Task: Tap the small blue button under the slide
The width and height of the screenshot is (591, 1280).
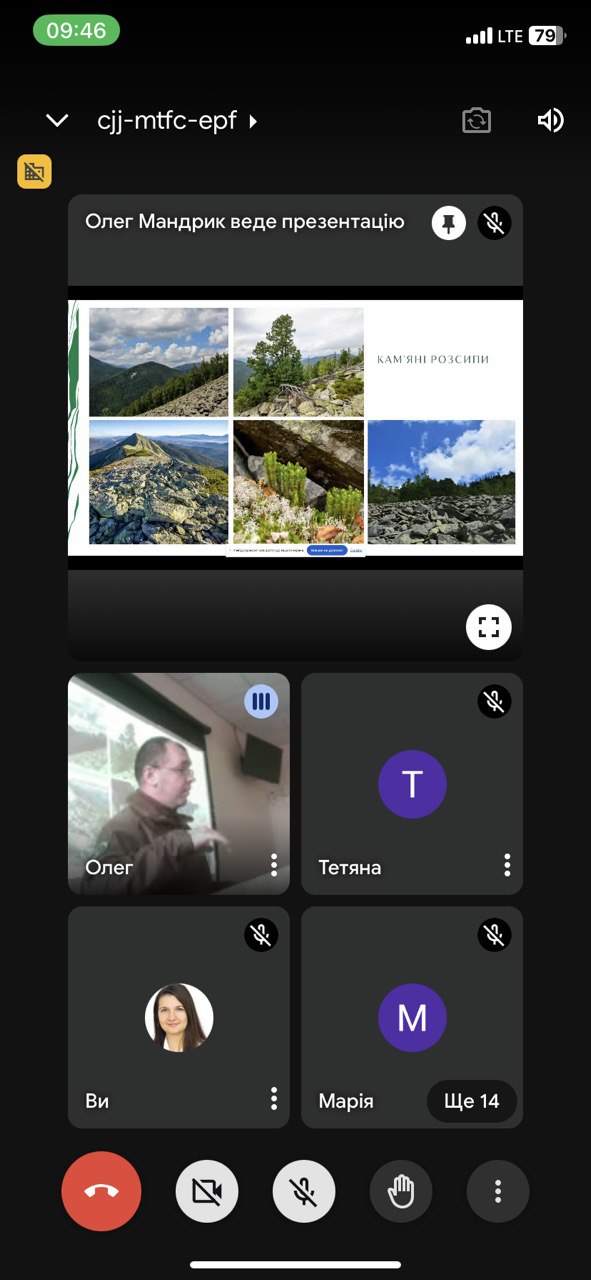Action: [327, 550]
